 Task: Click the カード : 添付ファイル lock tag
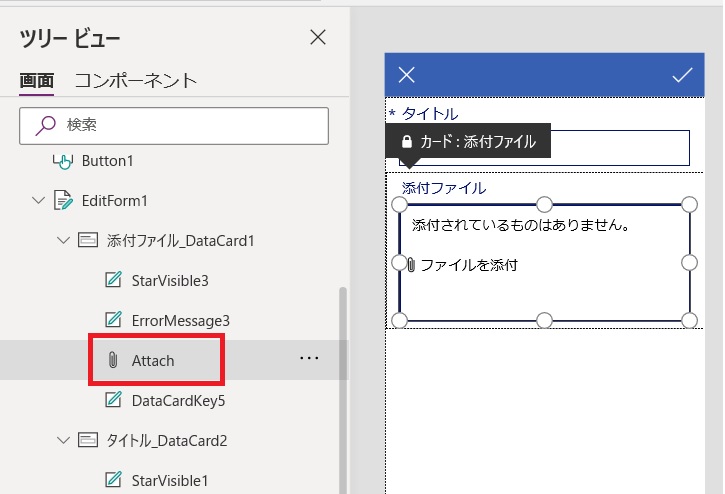(x=468, y=141)
